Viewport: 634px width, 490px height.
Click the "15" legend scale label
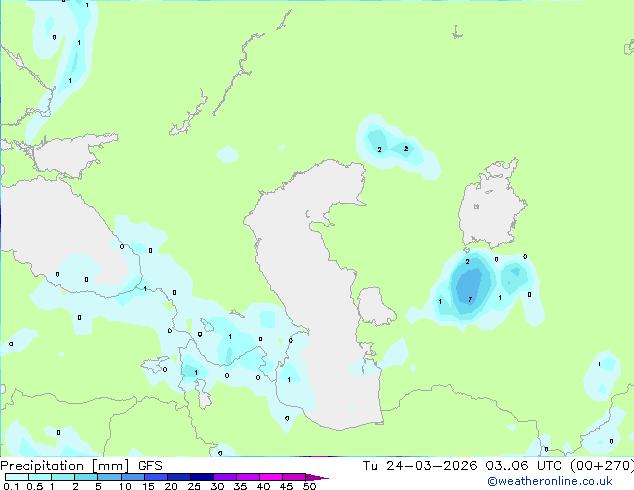pos(148,486)
